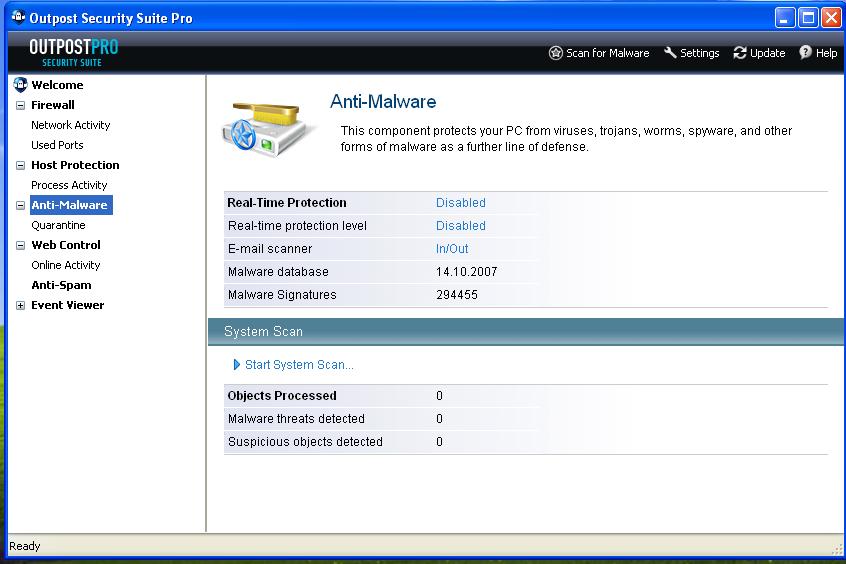This screenshot has width=846, height=564.
Task: Click the OutpostPro Security Suite logo
Action: click(73, 53)
